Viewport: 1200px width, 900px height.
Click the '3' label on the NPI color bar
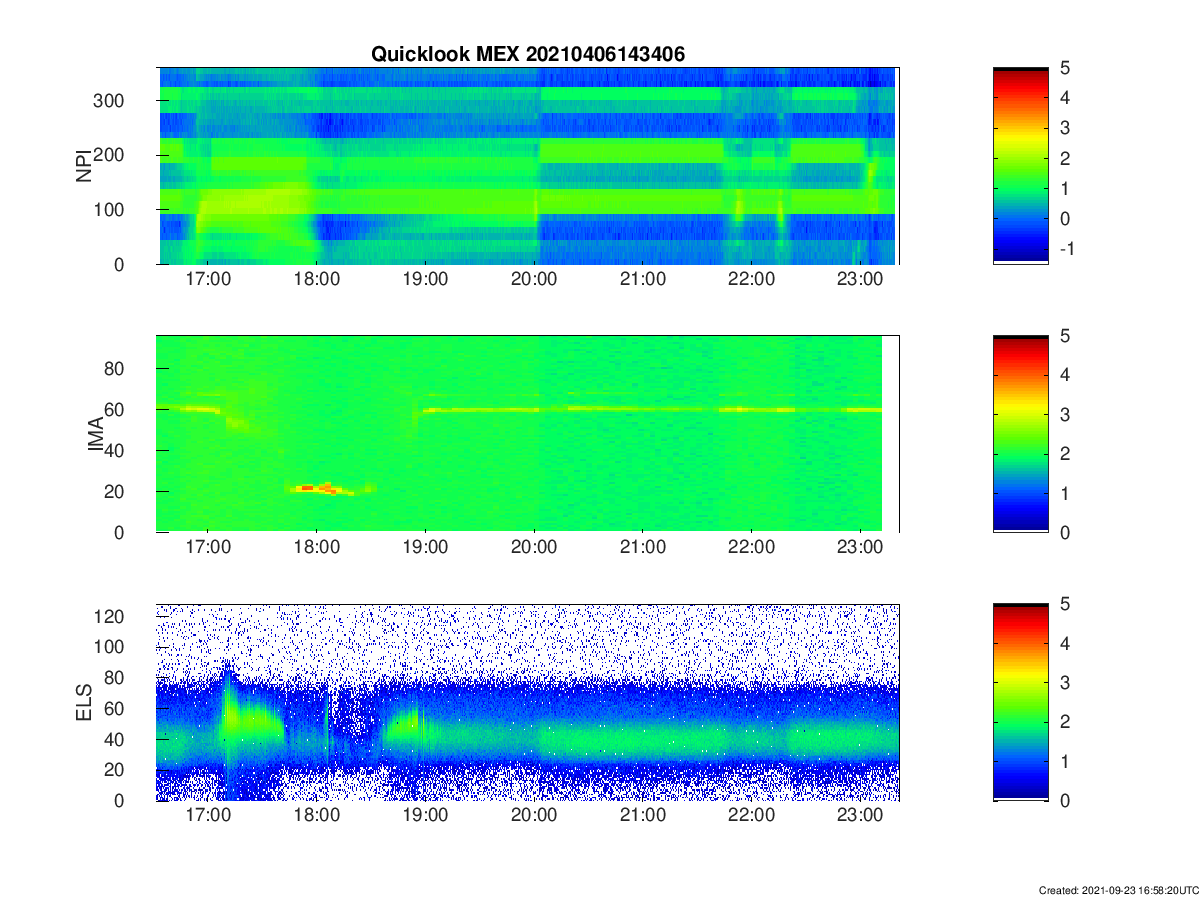[1066, 128]
